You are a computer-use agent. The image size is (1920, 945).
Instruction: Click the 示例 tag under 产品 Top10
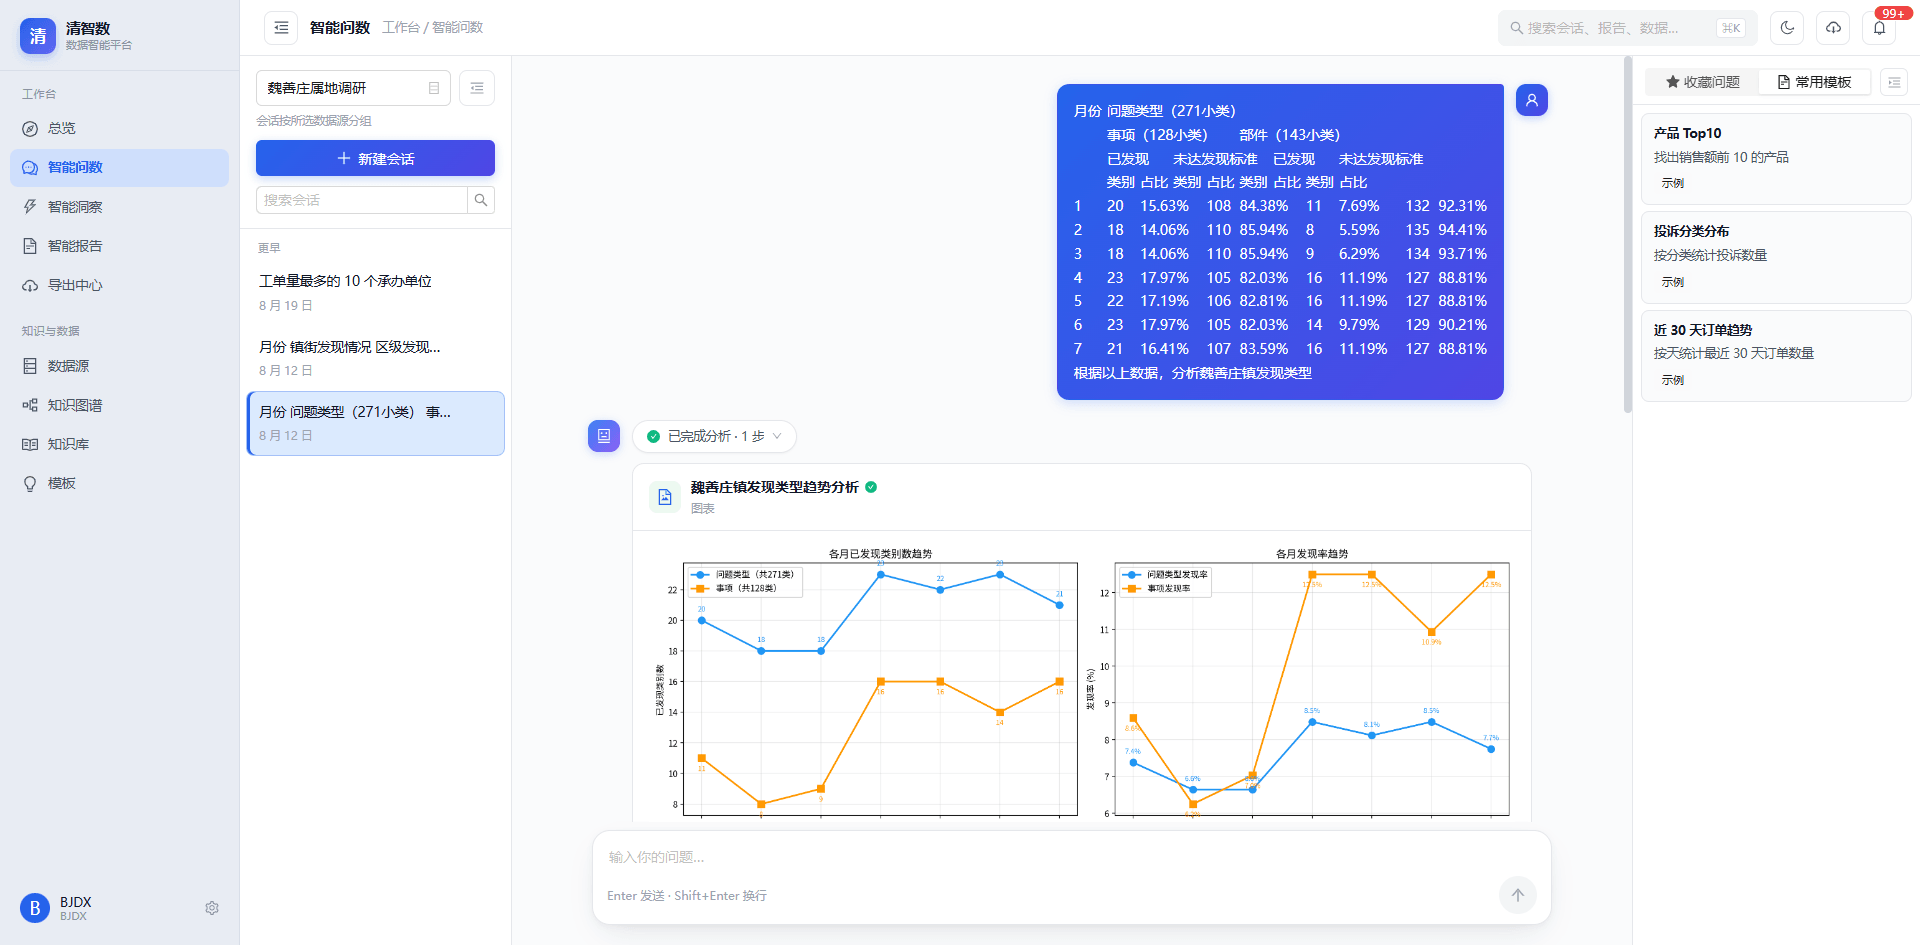pyautogui.click(x=1672, y=183)
